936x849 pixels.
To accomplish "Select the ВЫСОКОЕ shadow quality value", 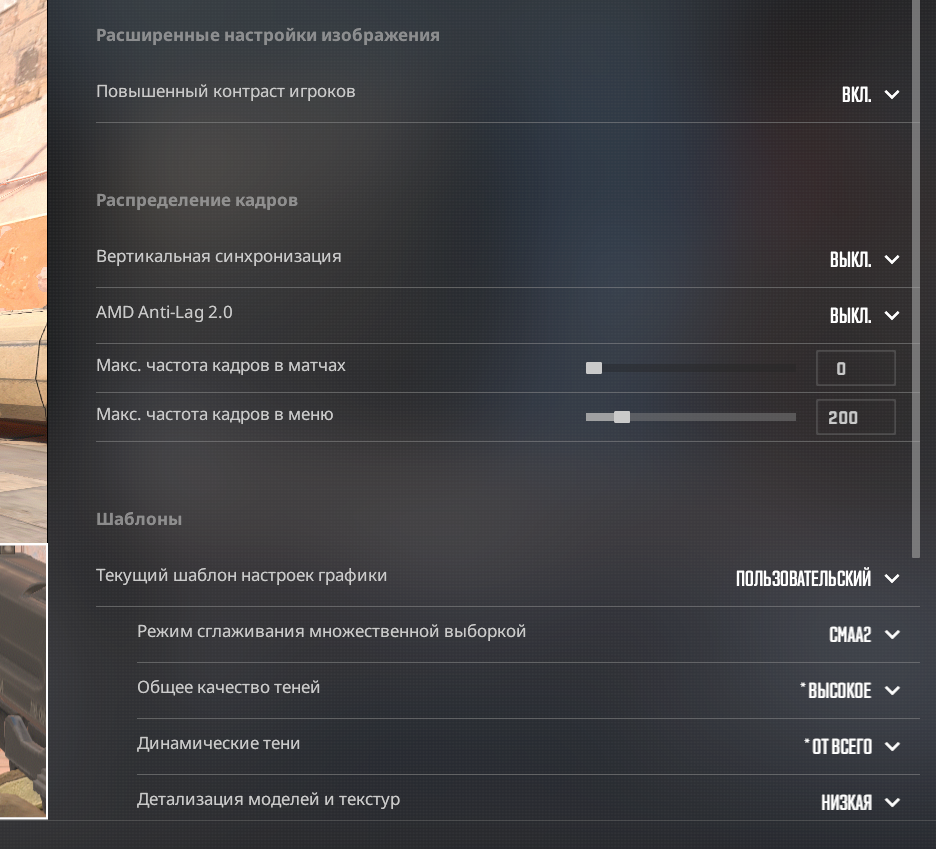I will tap(836, 690).
